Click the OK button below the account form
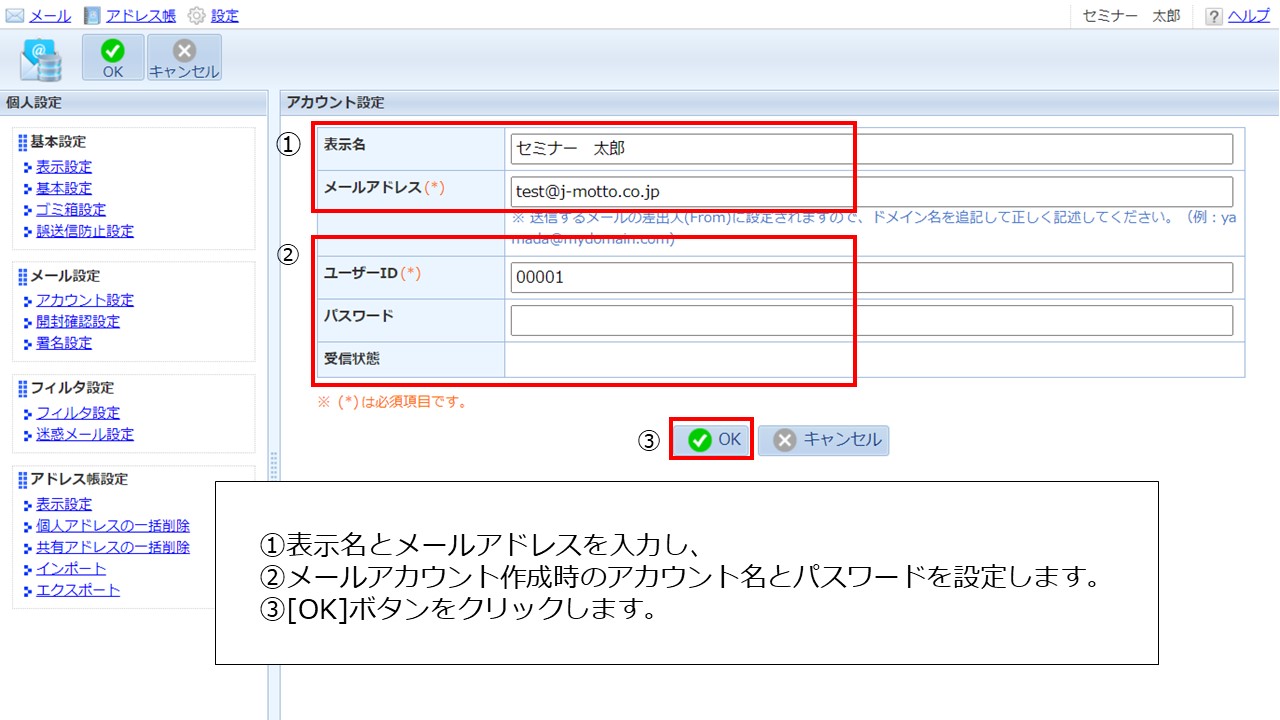The image size is (1280, 720). pyautogui.click(x=711, y=438)
